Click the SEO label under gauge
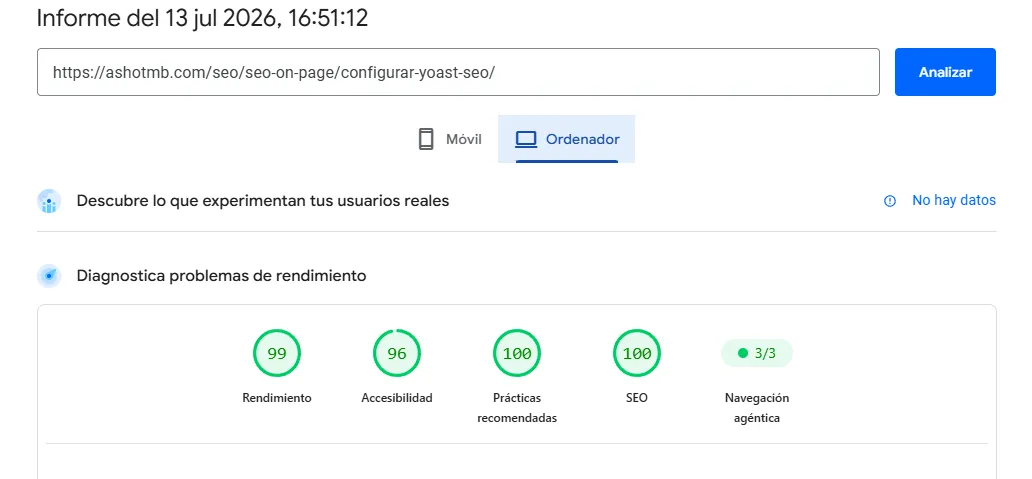The height and width of the screenshot is (479, 1032). [636, 398]
